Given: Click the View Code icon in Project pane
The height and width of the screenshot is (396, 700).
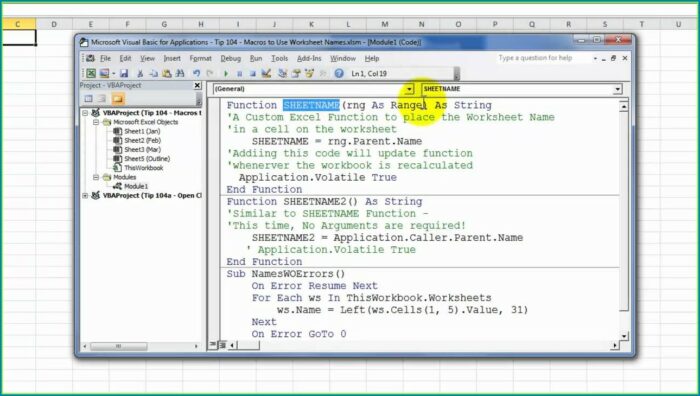Looking at the screenshot, I should pos(88,98).
